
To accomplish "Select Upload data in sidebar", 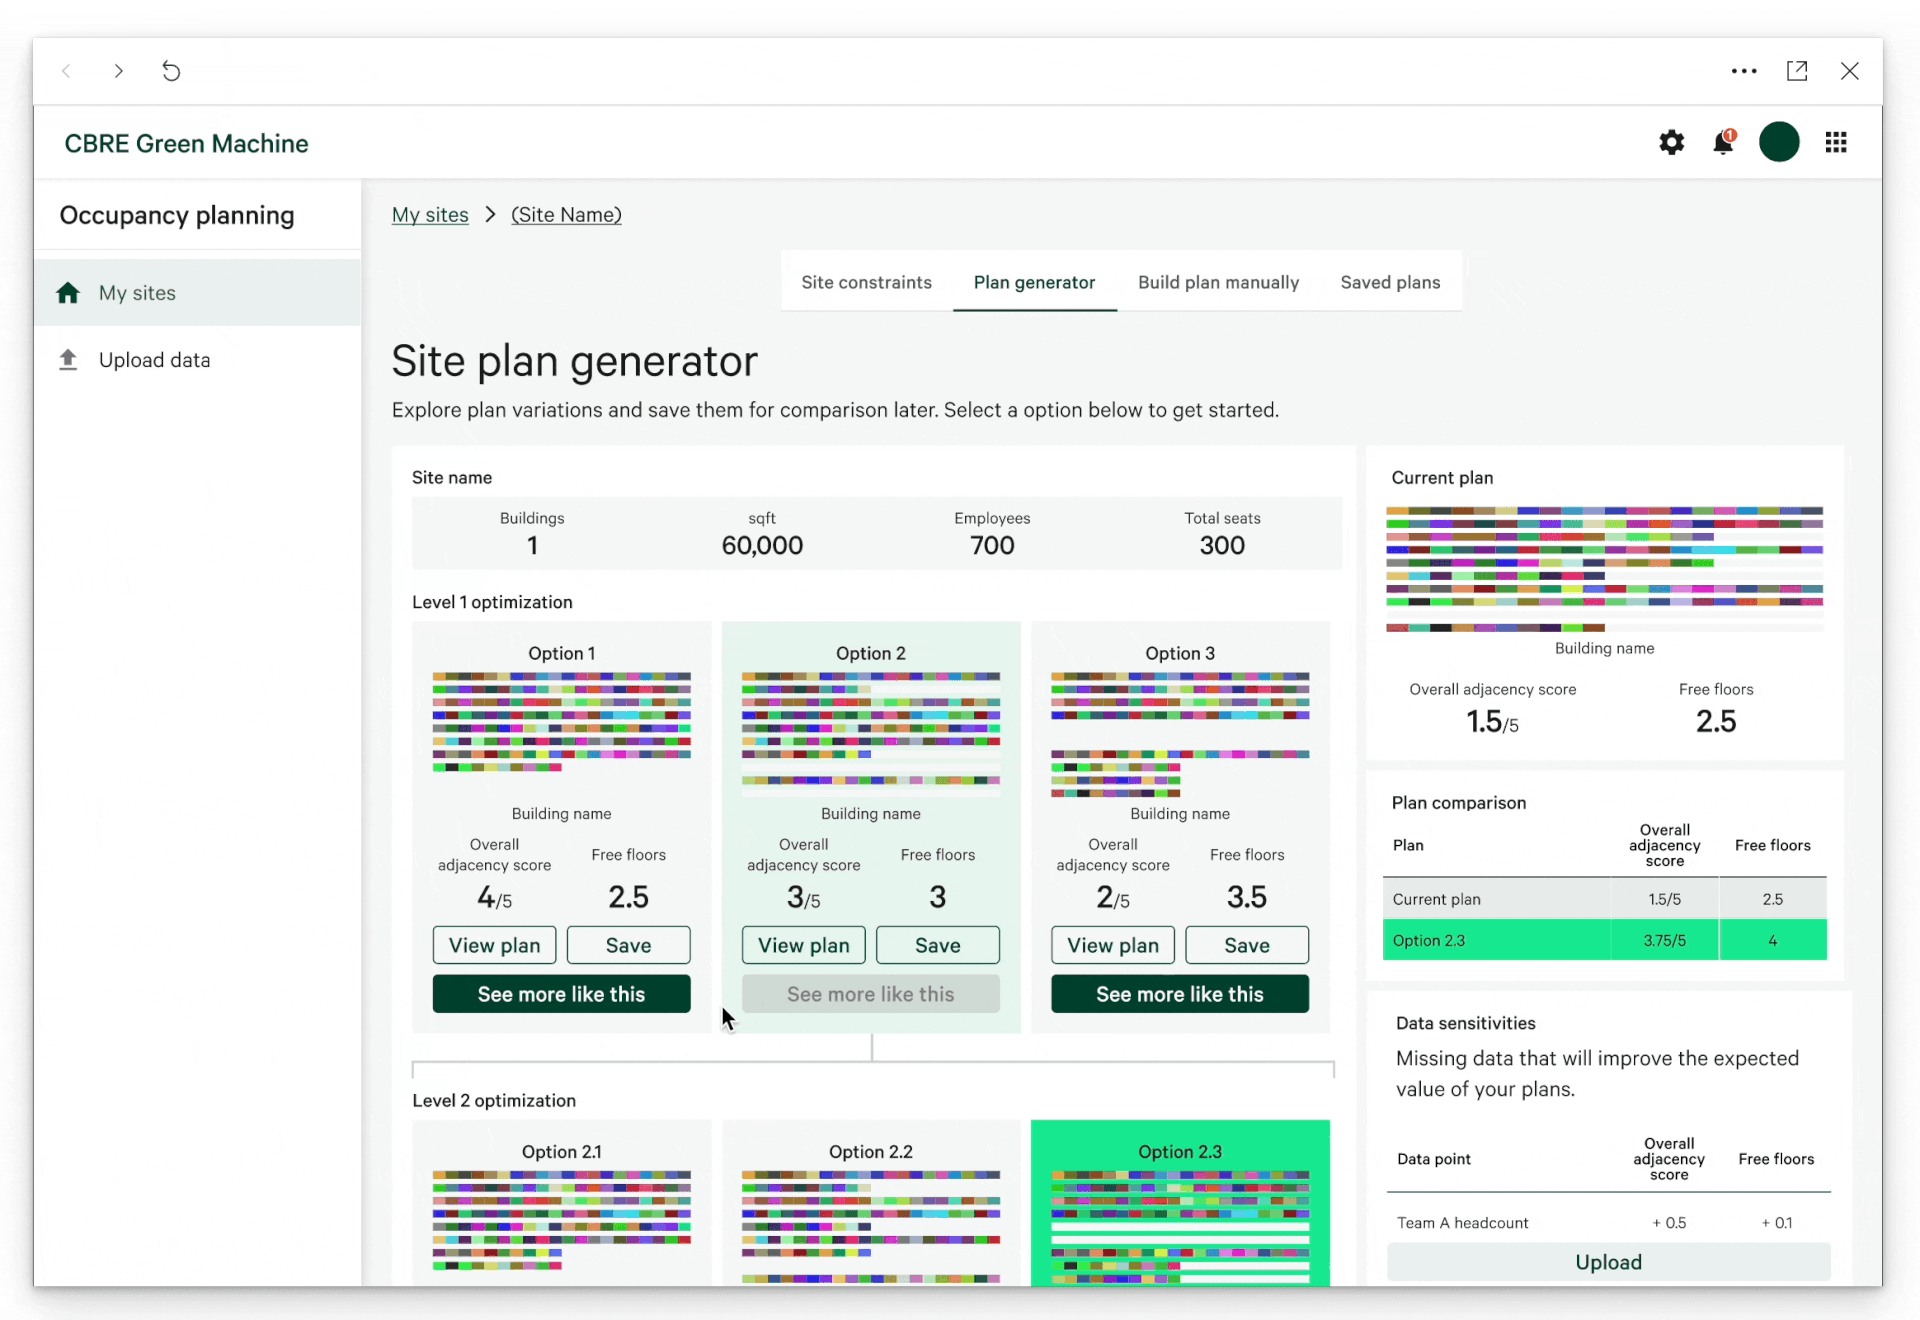I will click(154, 360).
